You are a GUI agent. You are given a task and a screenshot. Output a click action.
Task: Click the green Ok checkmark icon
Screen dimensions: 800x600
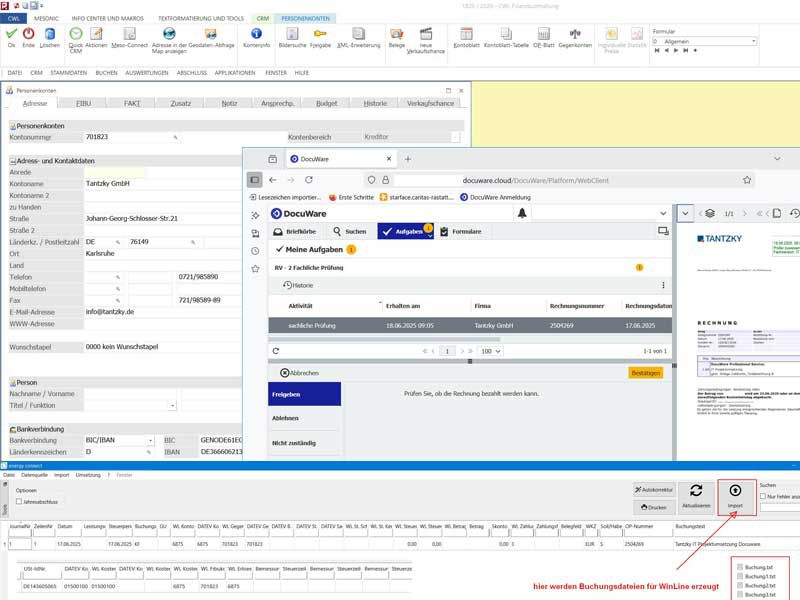coord(11,34)
